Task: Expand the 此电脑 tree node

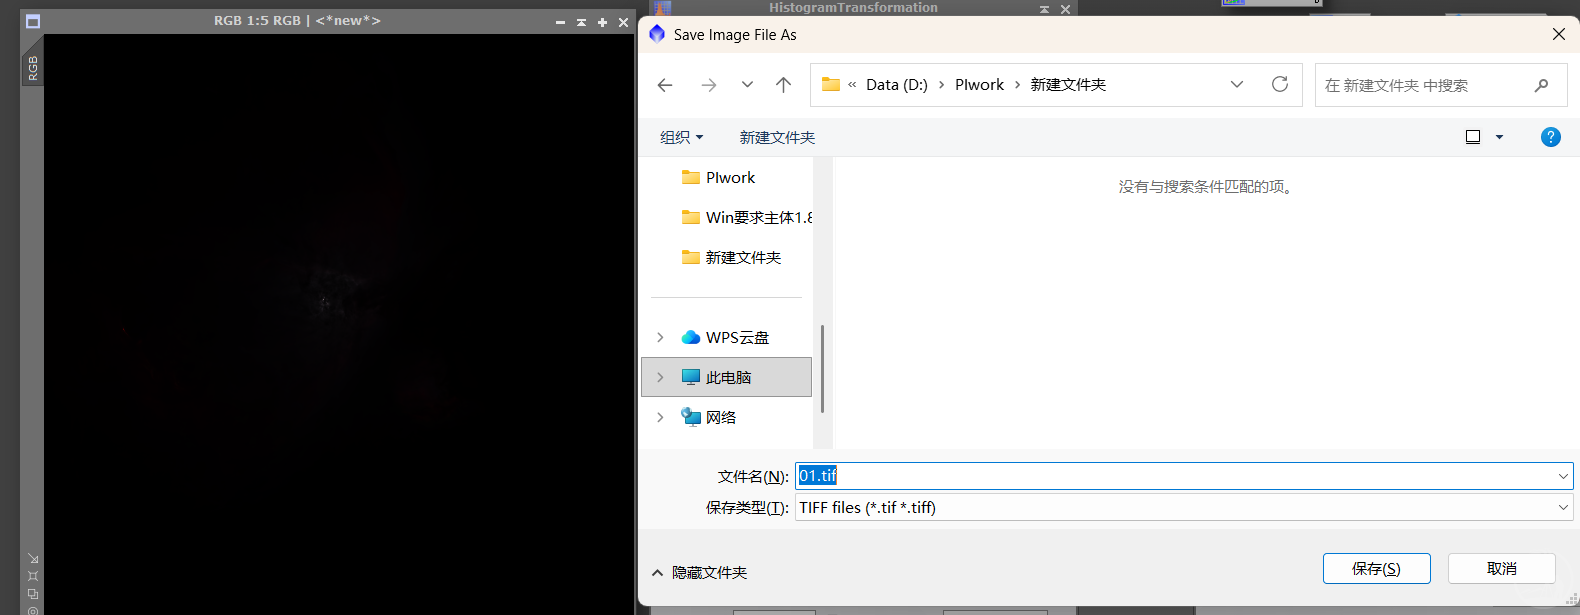Action: 660,378
